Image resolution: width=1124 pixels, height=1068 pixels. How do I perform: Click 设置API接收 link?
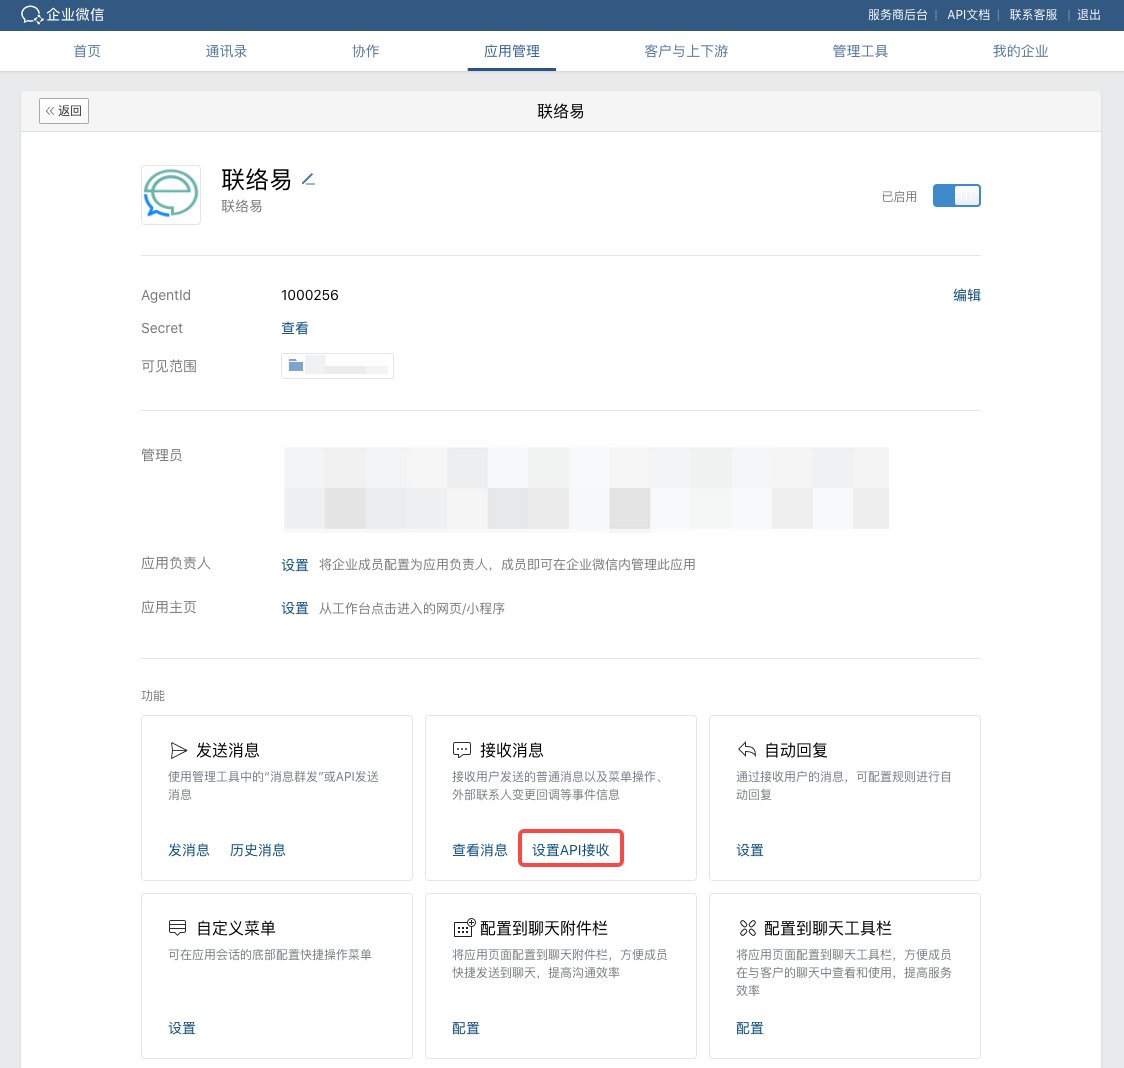(570, 850)
